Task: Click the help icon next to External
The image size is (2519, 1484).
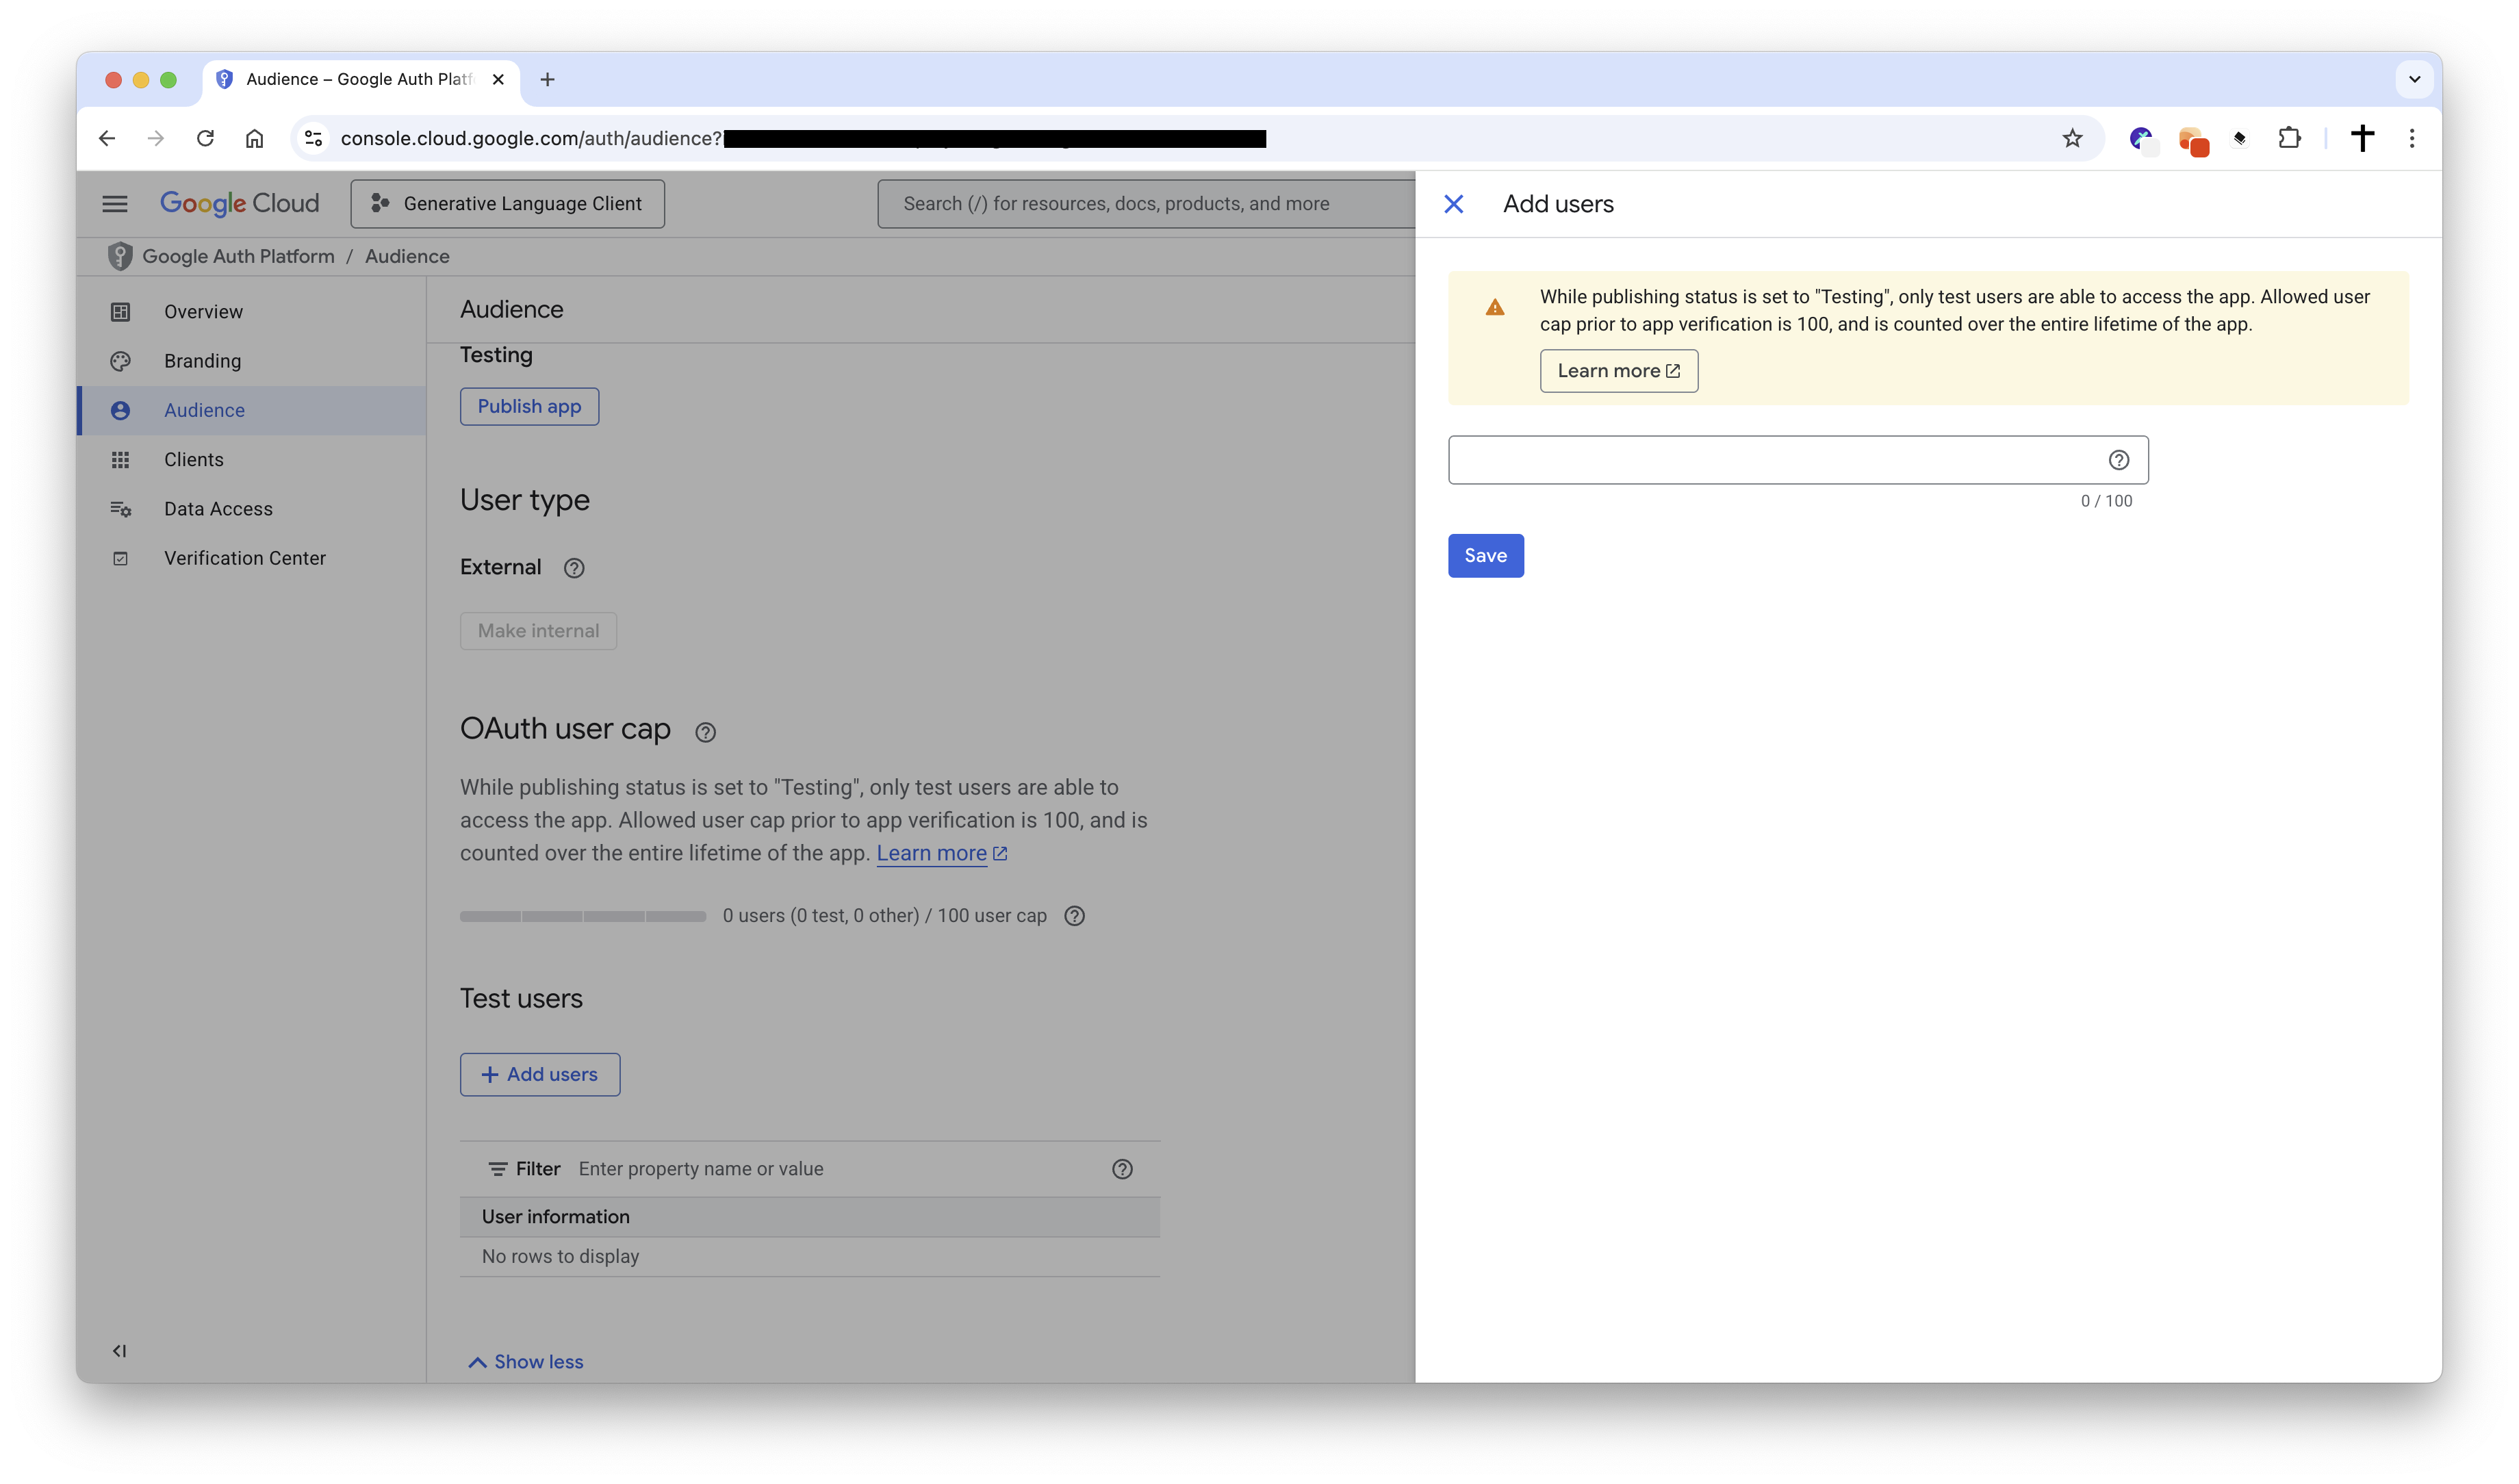Action: coord(574,568)
